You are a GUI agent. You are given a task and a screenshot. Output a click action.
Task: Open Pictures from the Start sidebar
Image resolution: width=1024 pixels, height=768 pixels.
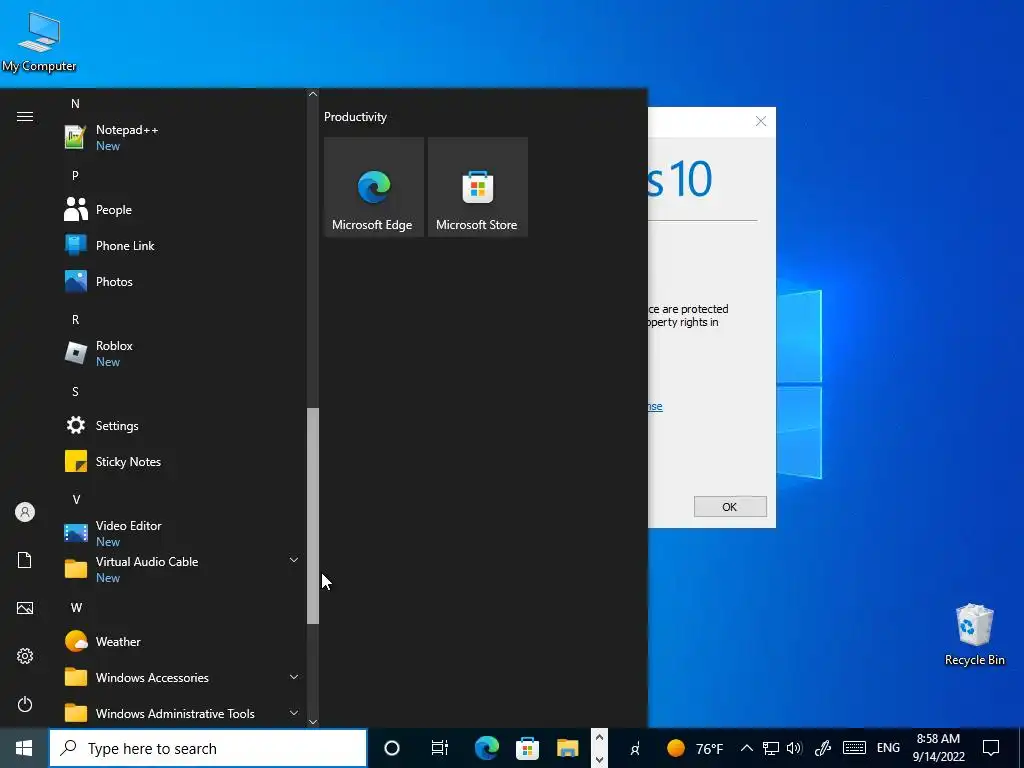[x=25, y=608]
